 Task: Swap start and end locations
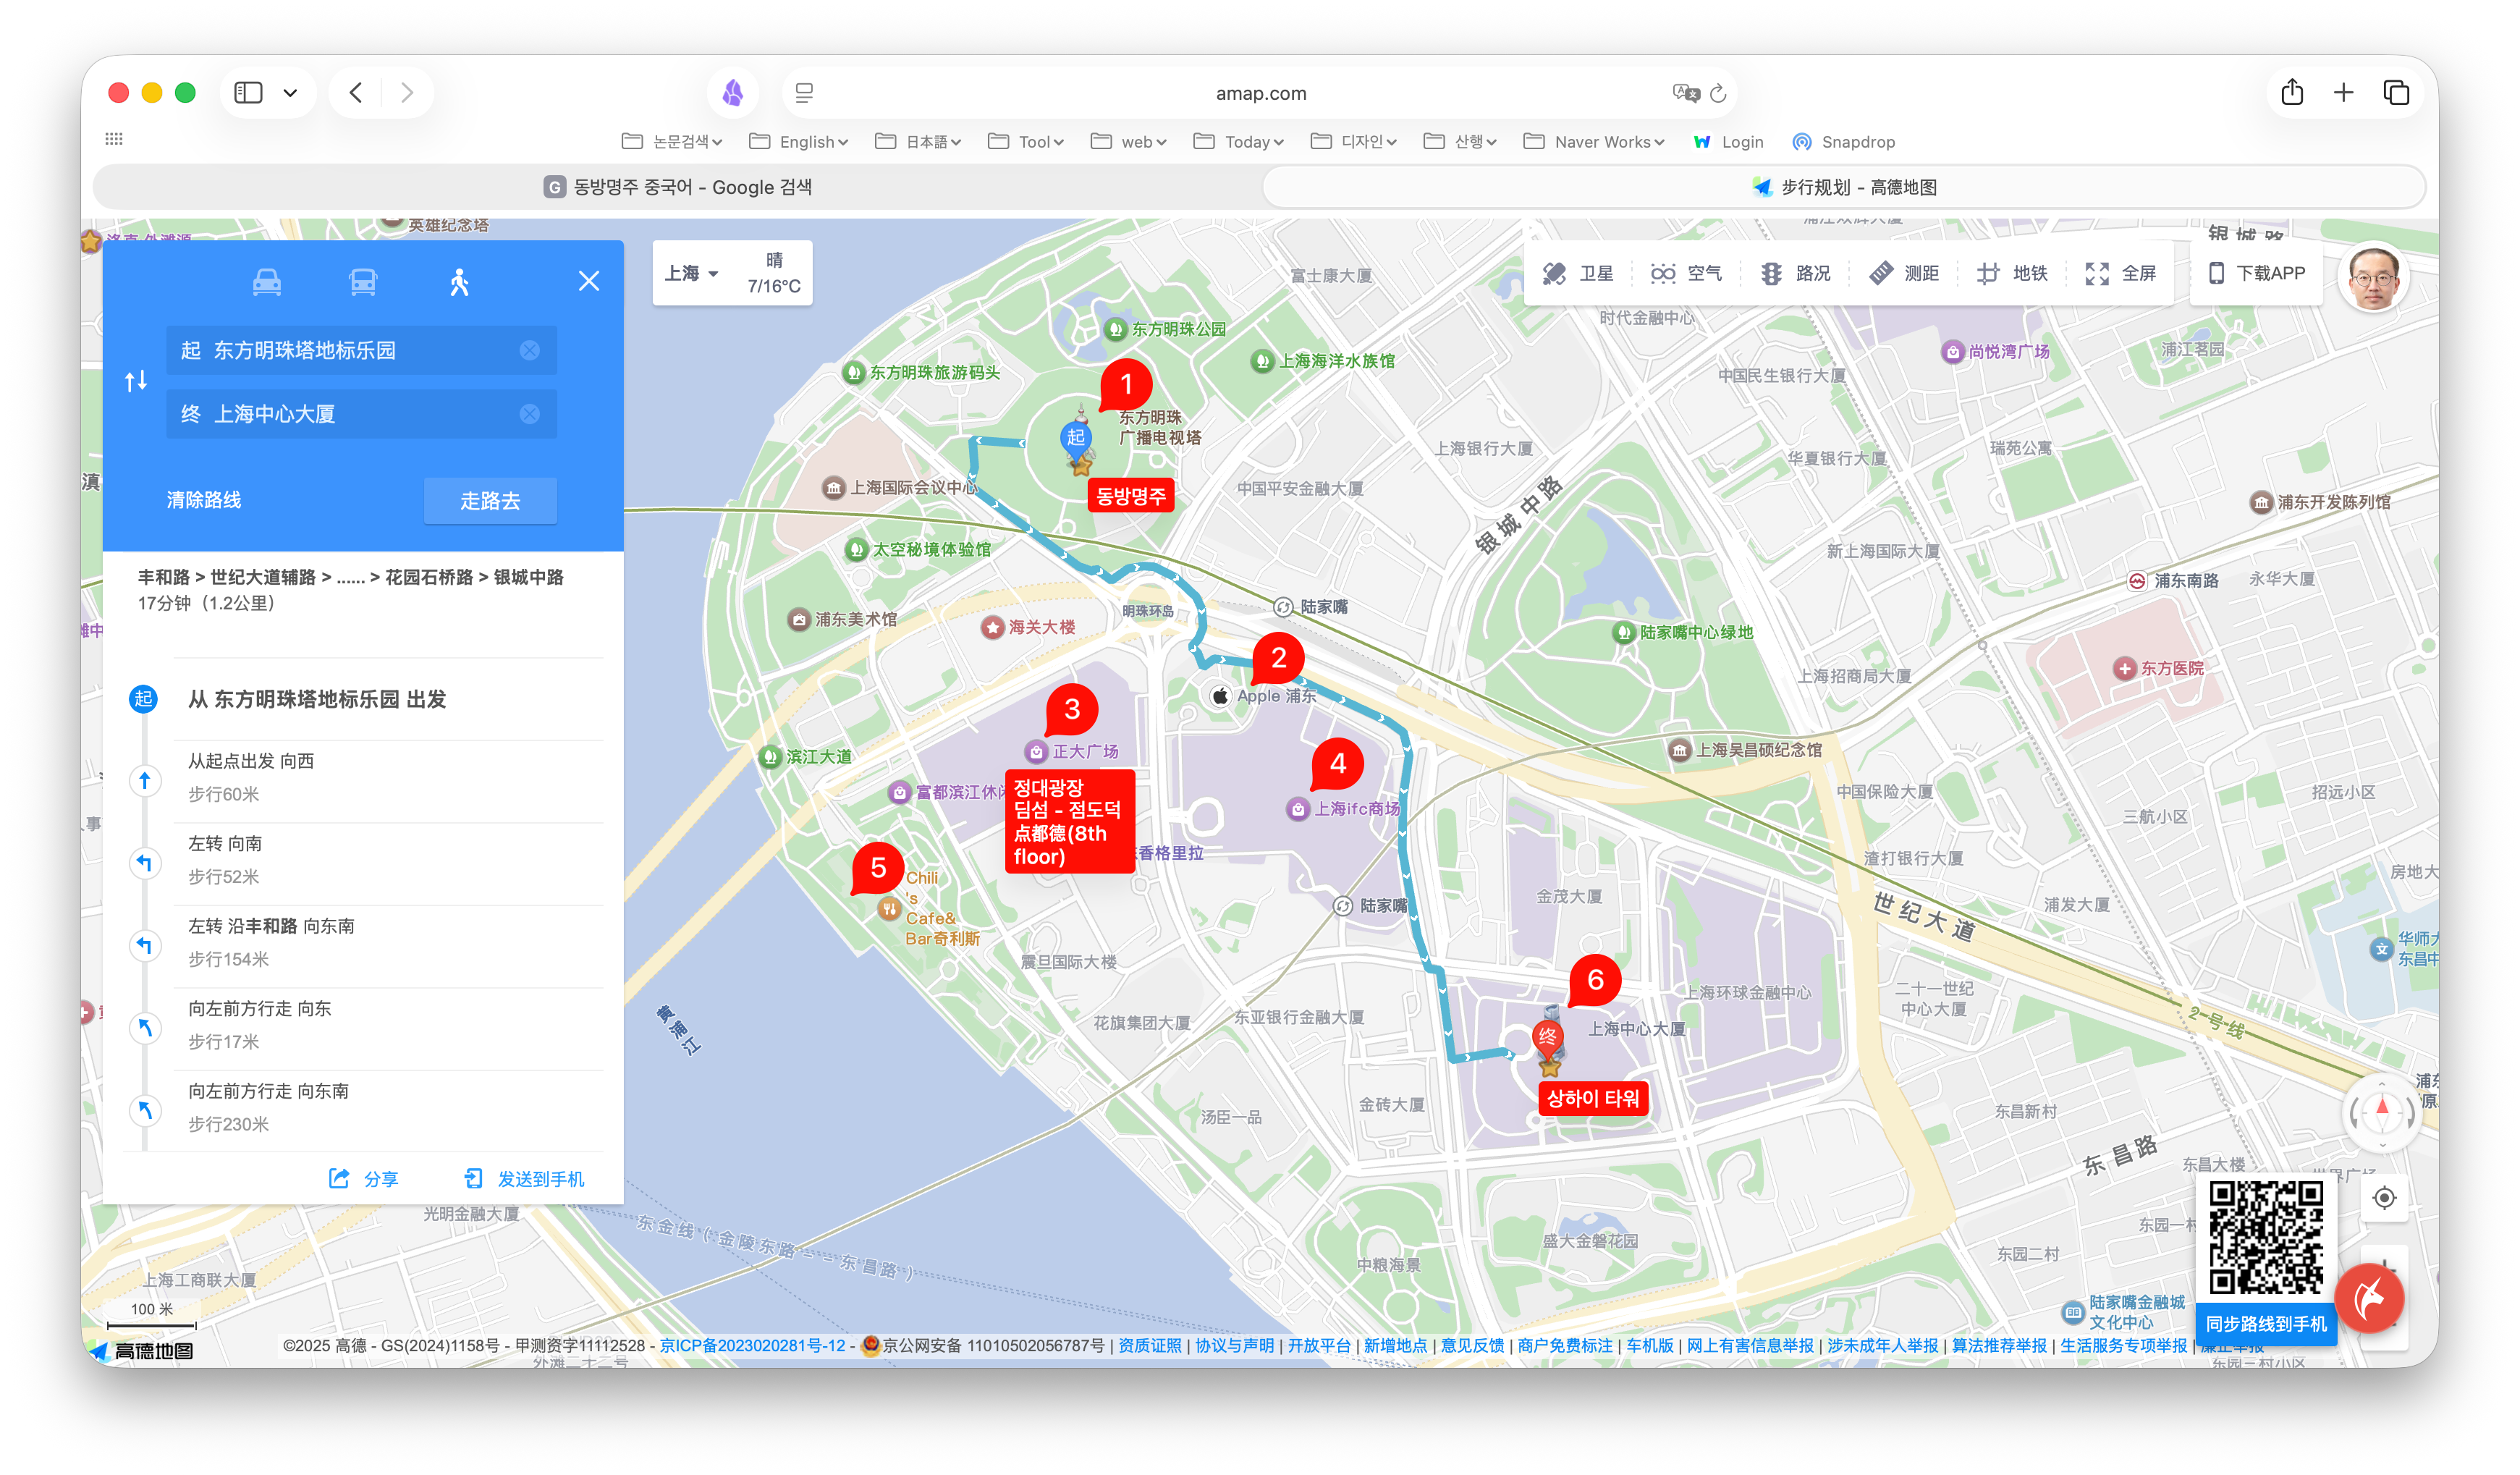click(x=136, y=381)
